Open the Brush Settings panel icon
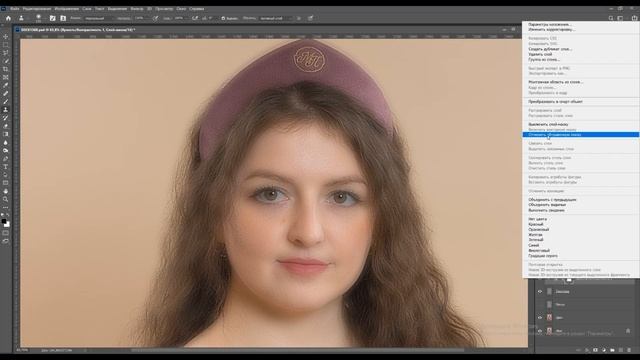Screen dimensions: 640x360 [52, 18]
